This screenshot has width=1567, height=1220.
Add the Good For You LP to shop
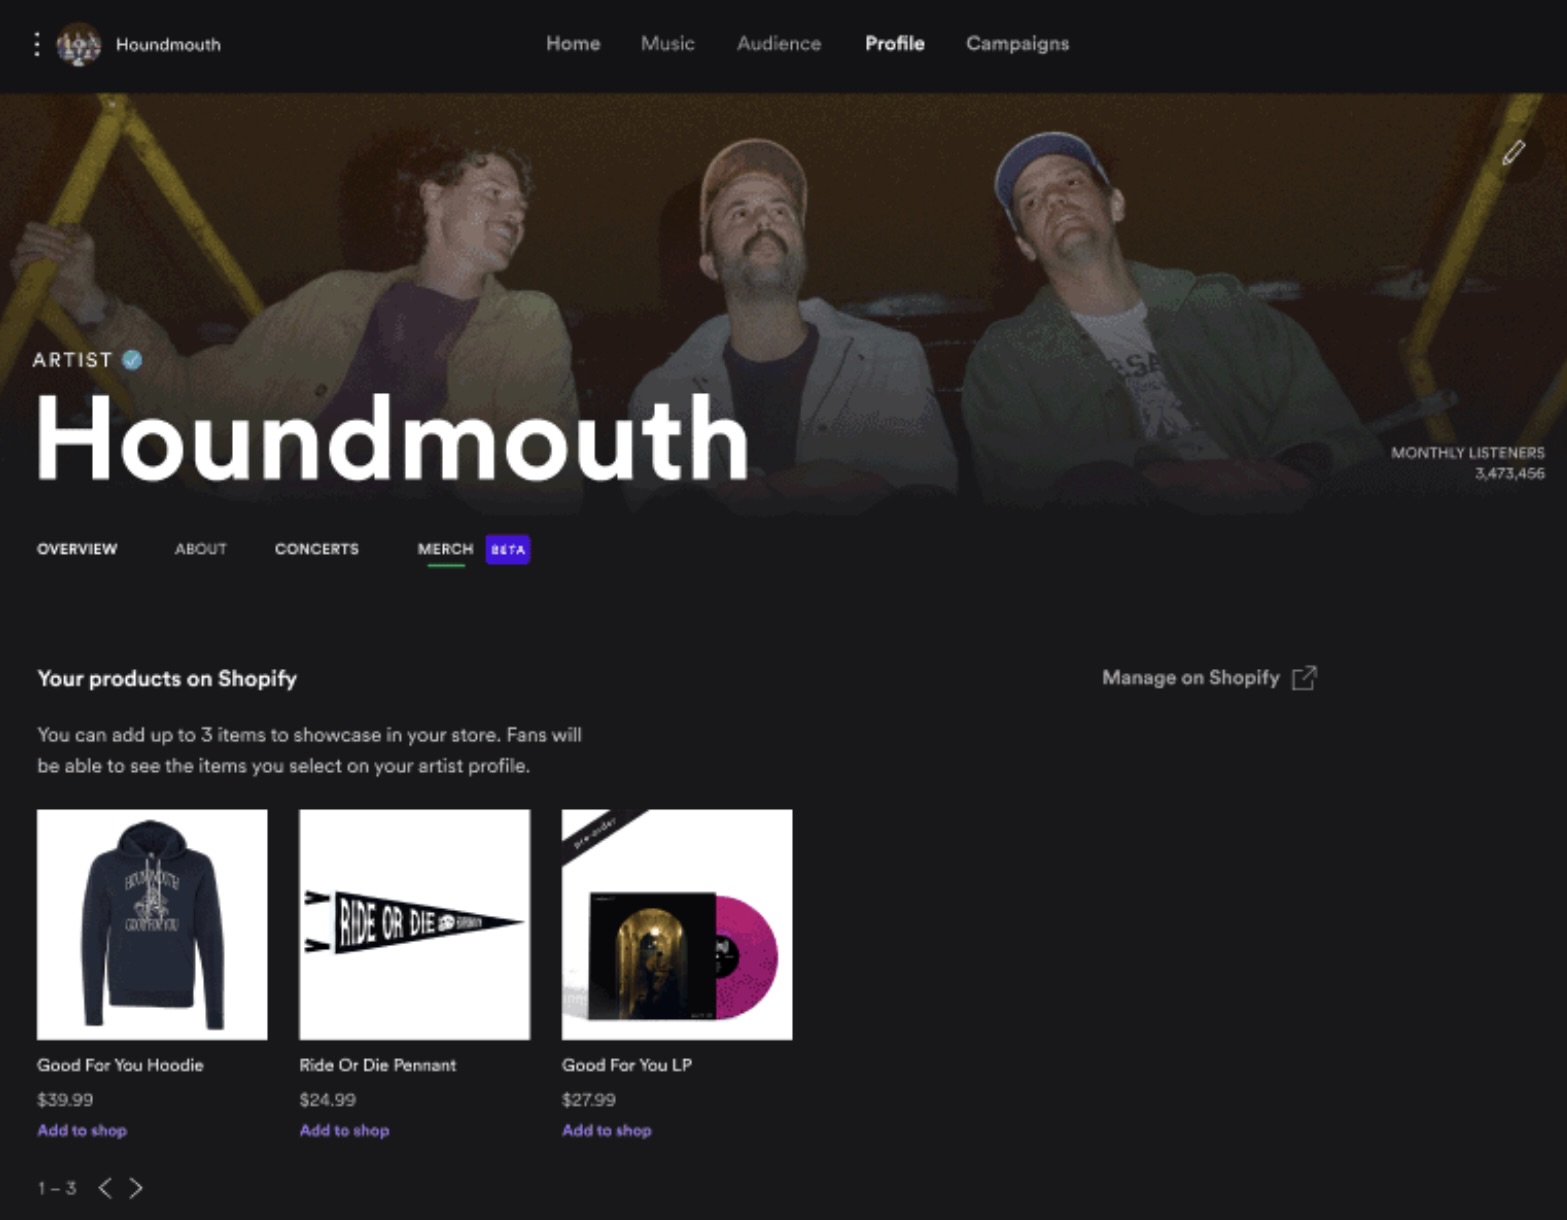(x=606, y=1131)
